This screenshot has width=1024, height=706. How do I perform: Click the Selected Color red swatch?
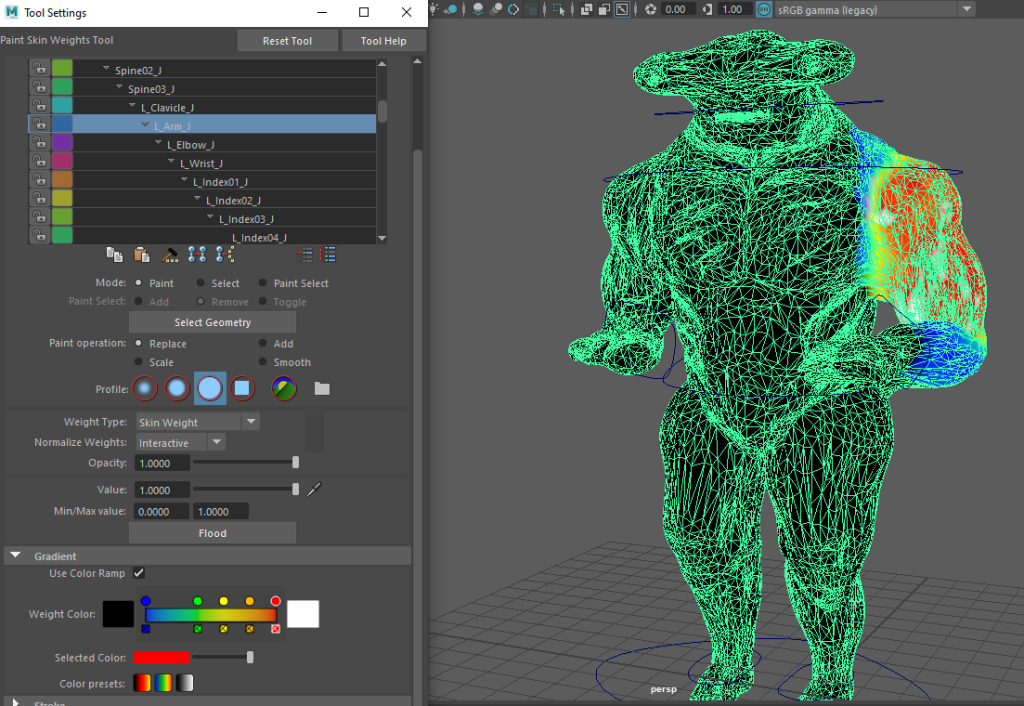point(161,657)
